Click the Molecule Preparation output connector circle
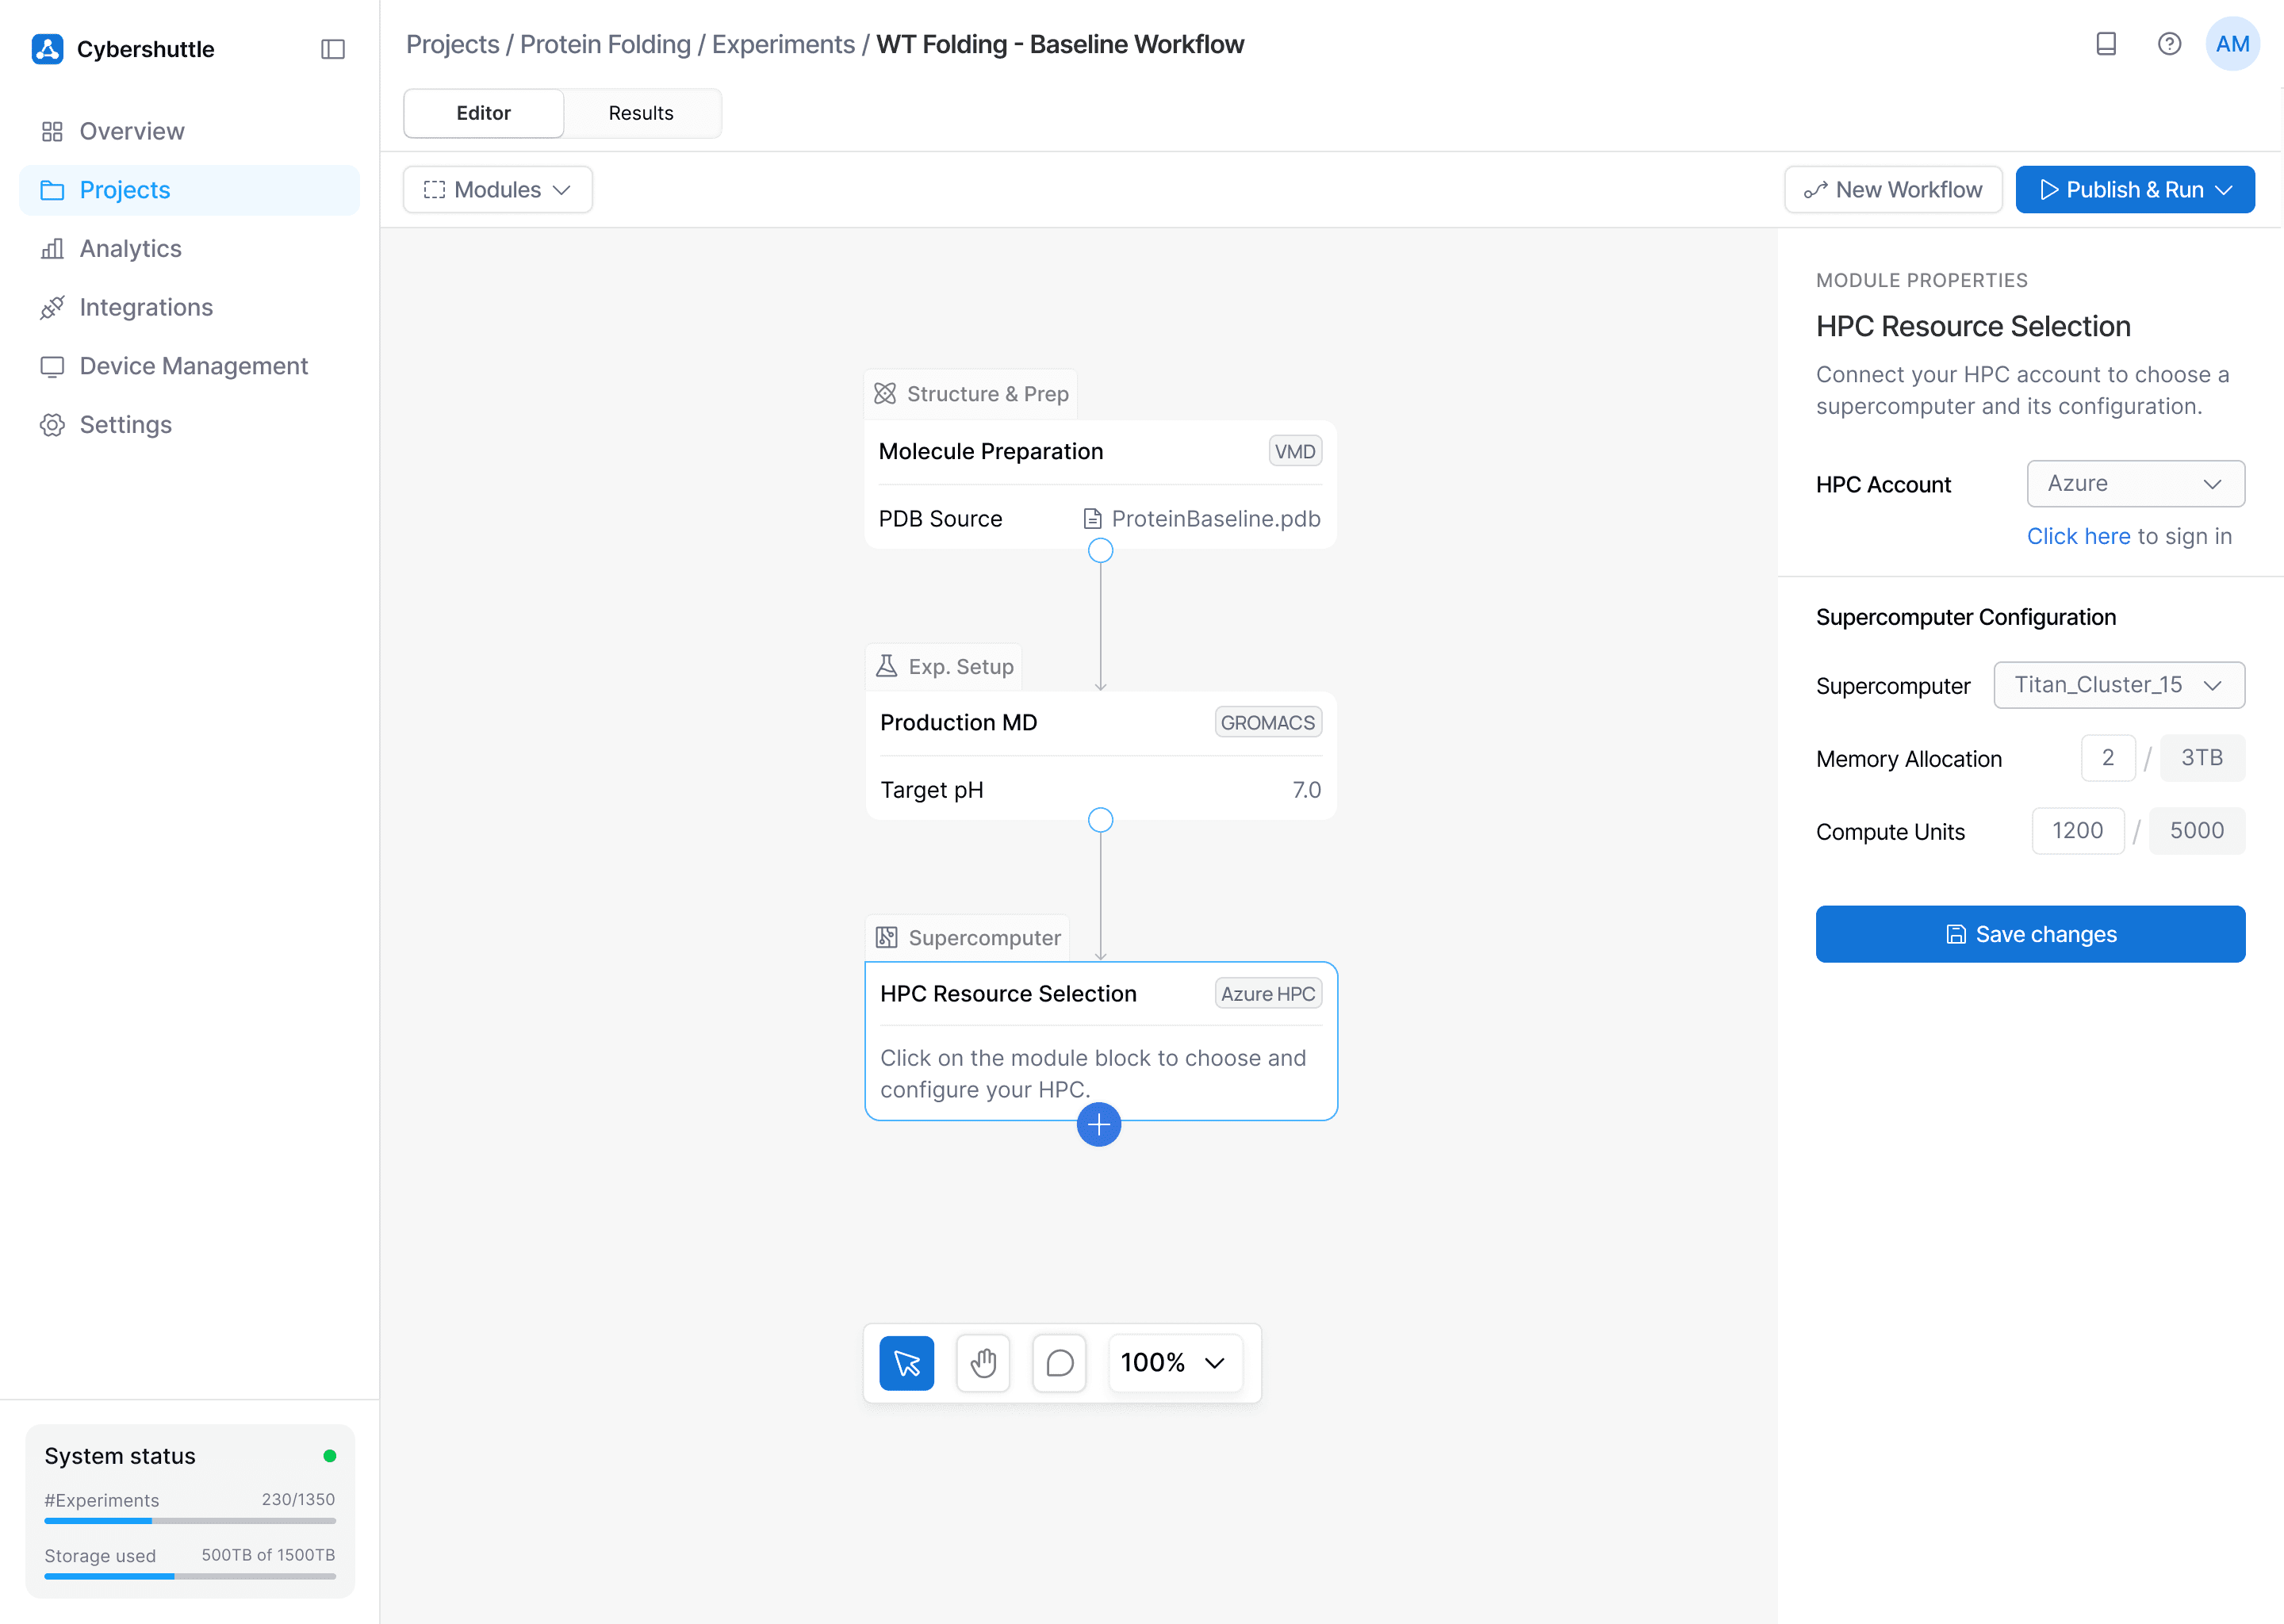This screenshot has width=2284, height=1624. 1100,550
